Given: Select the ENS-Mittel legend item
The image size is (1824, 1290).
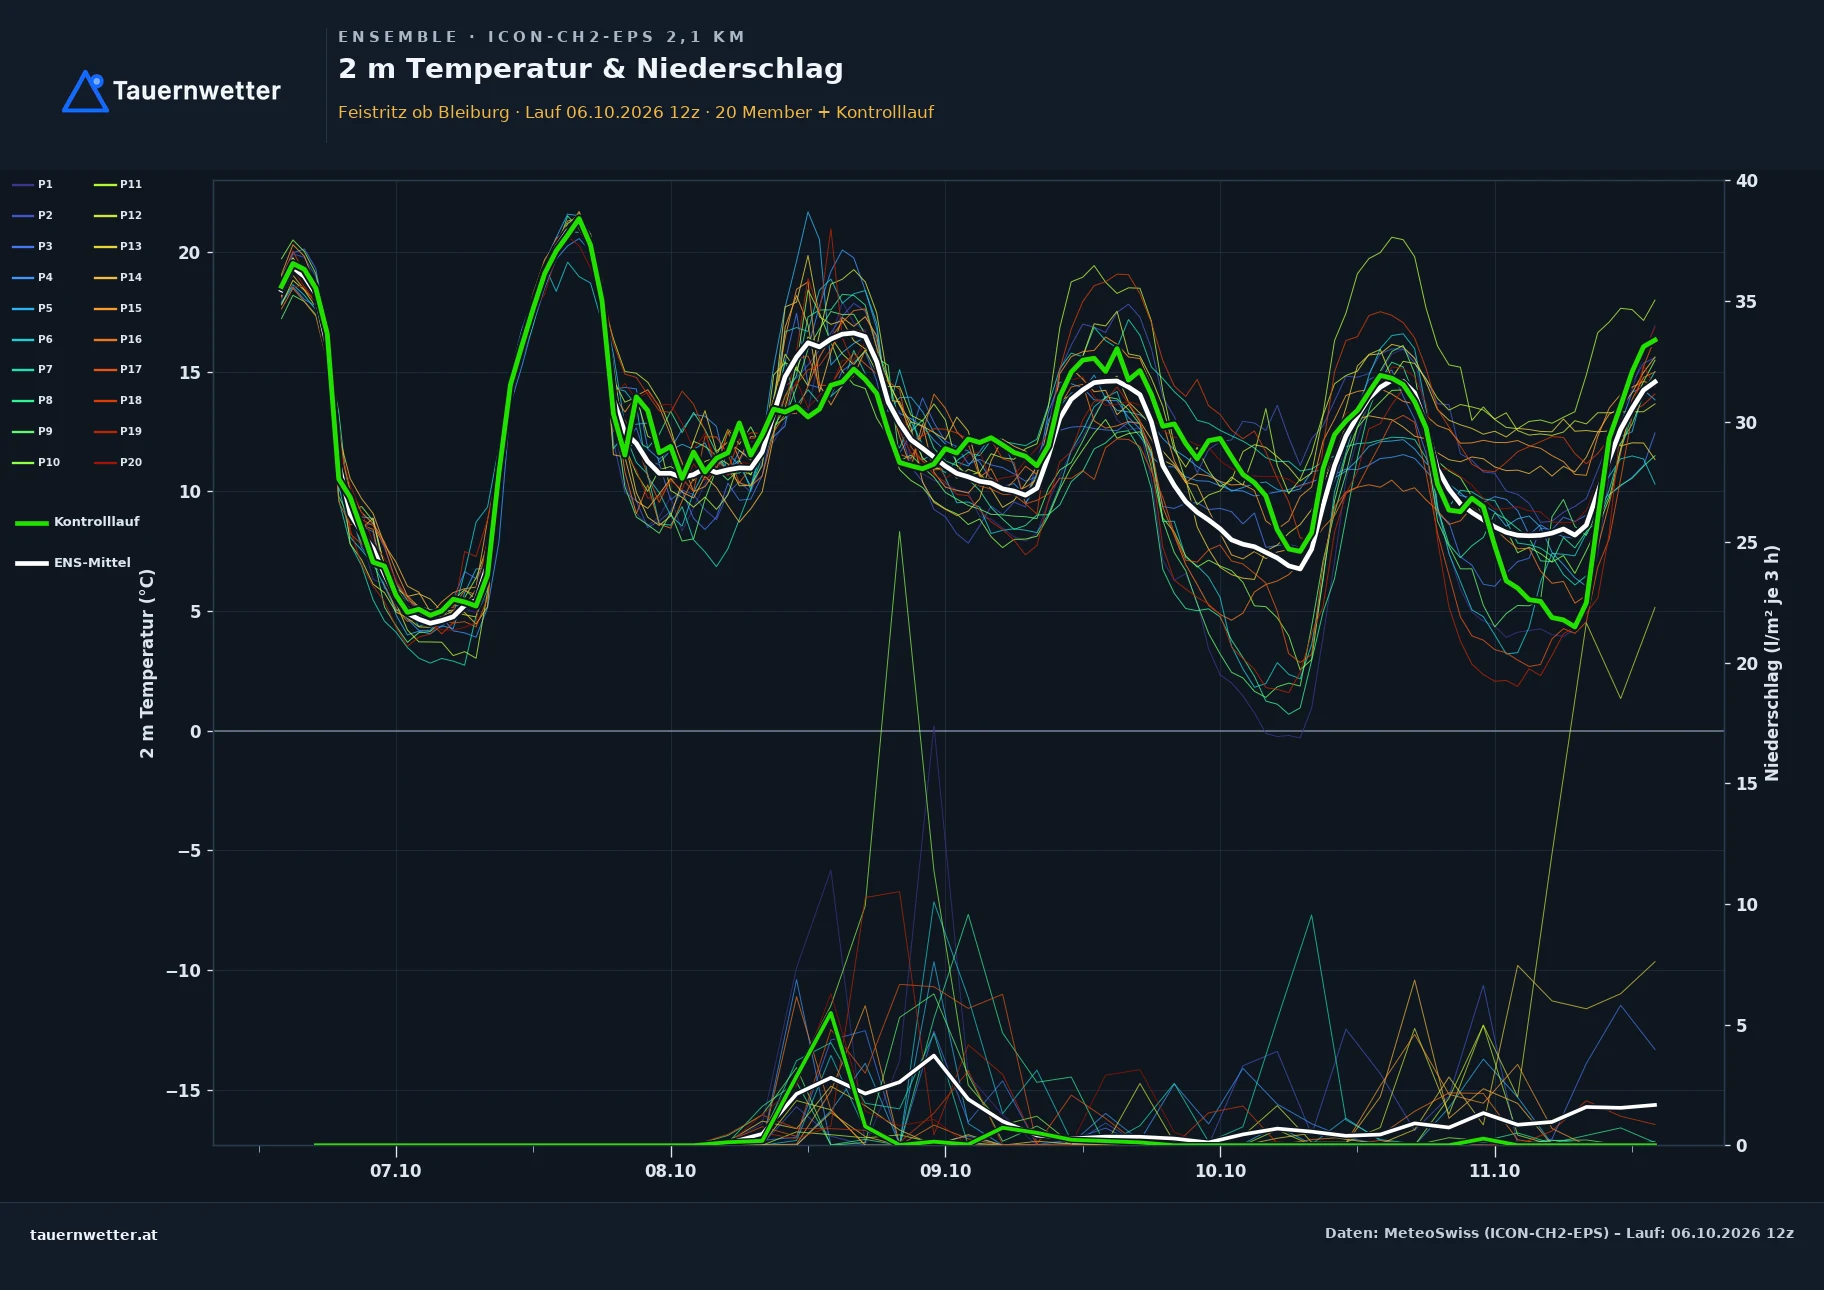Looking at the screenshot, I should point(73,563).
